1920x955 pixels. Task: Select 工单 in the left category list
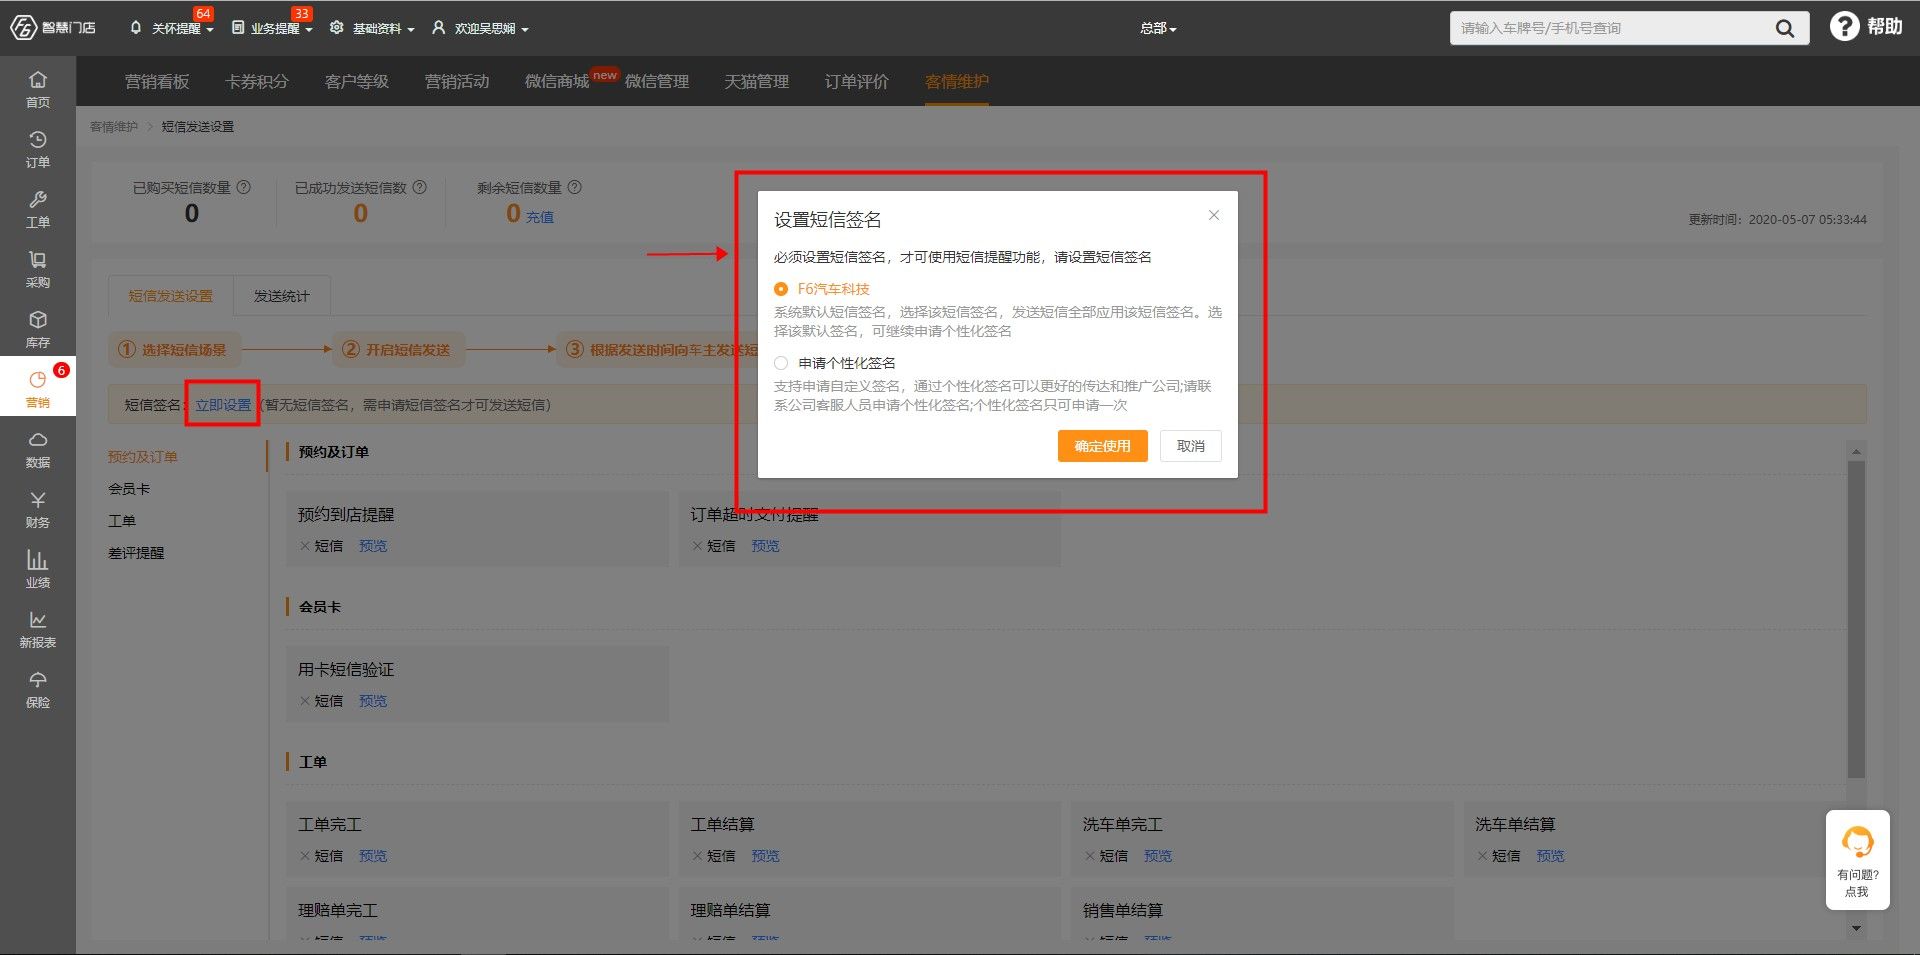[122, 521]
